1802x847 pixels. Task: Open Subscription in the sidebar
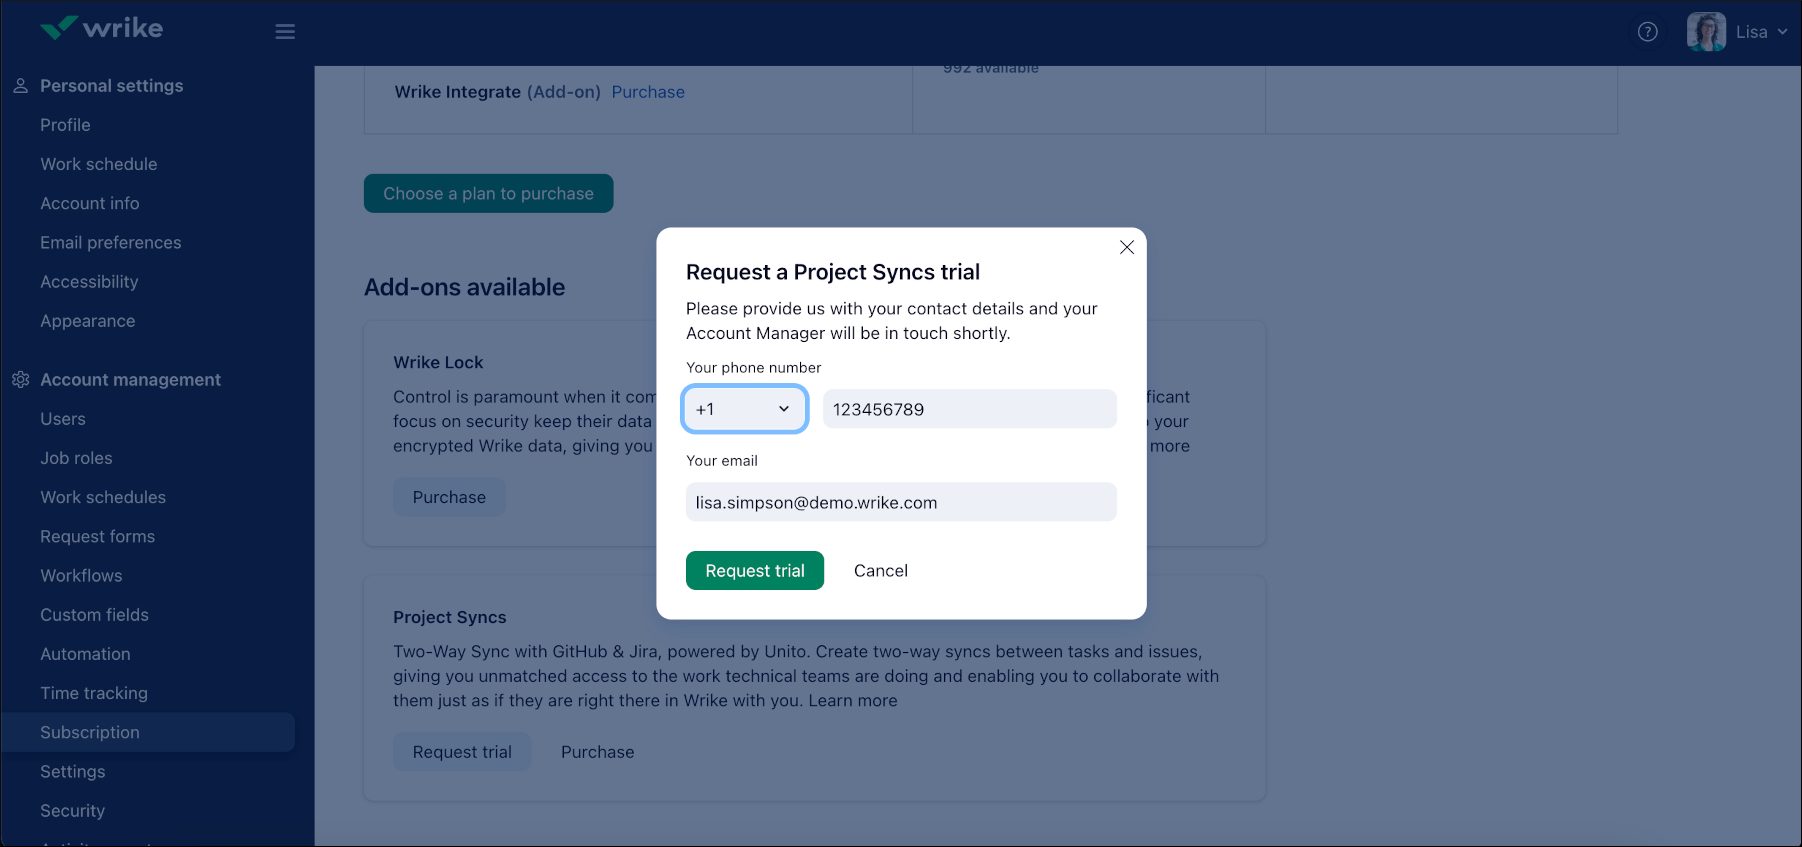(90, 733)
